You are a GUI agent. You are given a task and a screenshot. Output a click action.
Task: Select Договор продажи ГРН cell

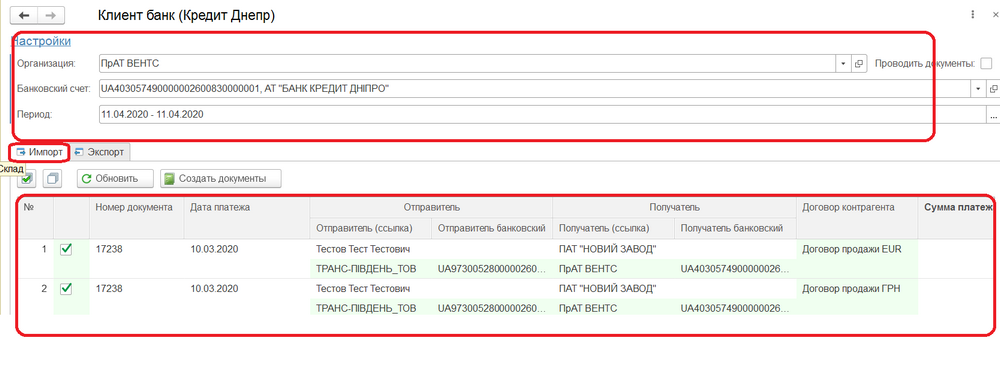857,288
